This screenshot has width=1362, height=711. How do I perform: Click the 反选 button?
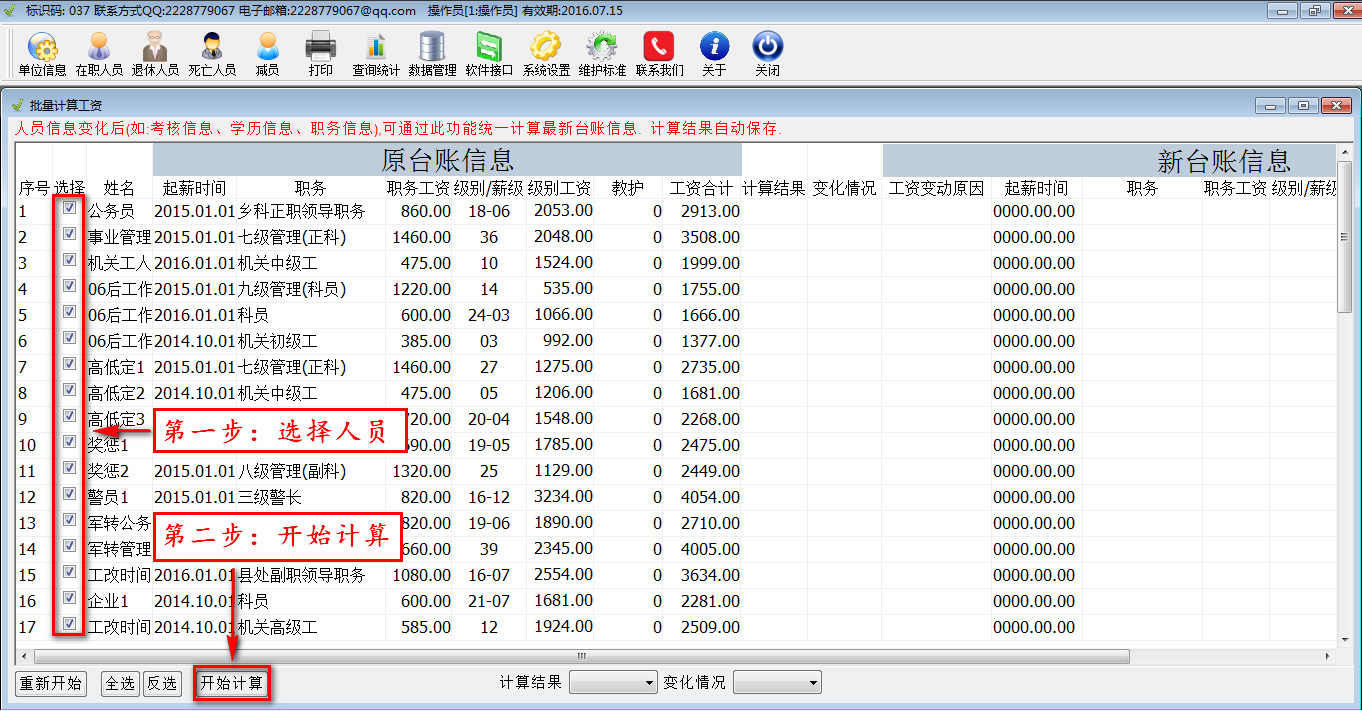[x=162, y=684]
